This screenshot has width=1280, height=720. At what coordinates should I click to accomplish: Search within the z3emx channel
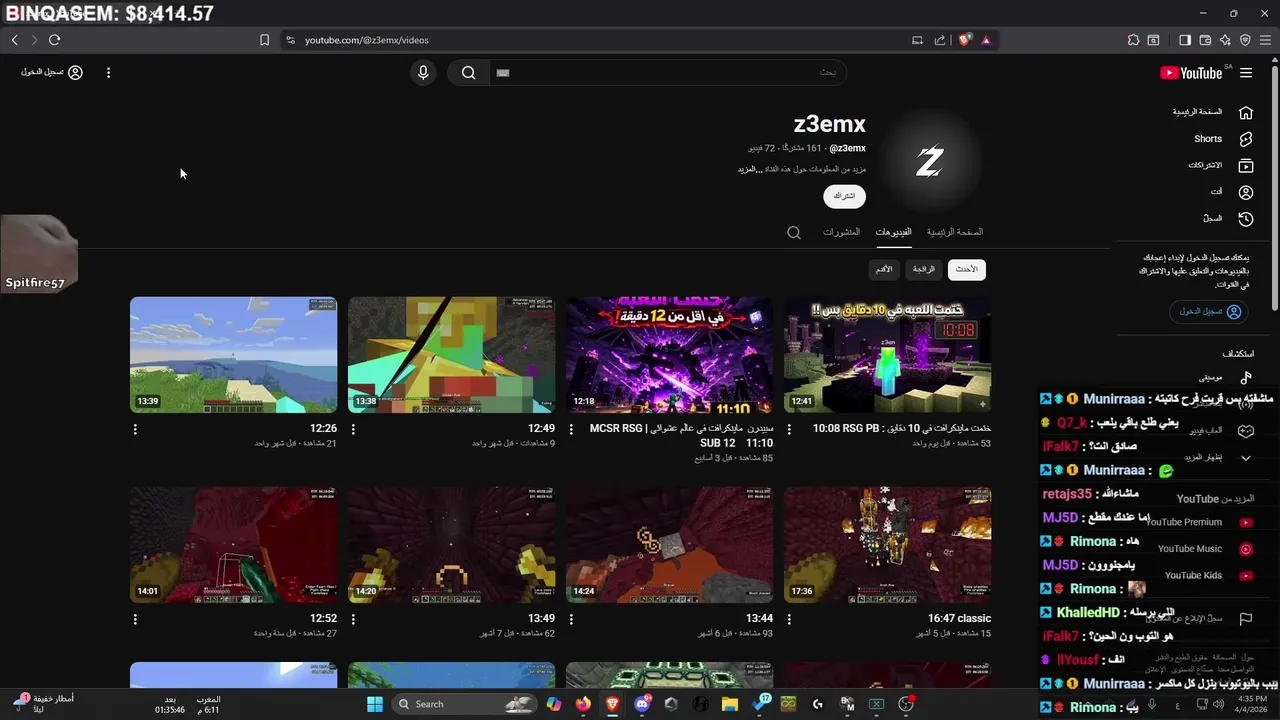tap(794, 232)
